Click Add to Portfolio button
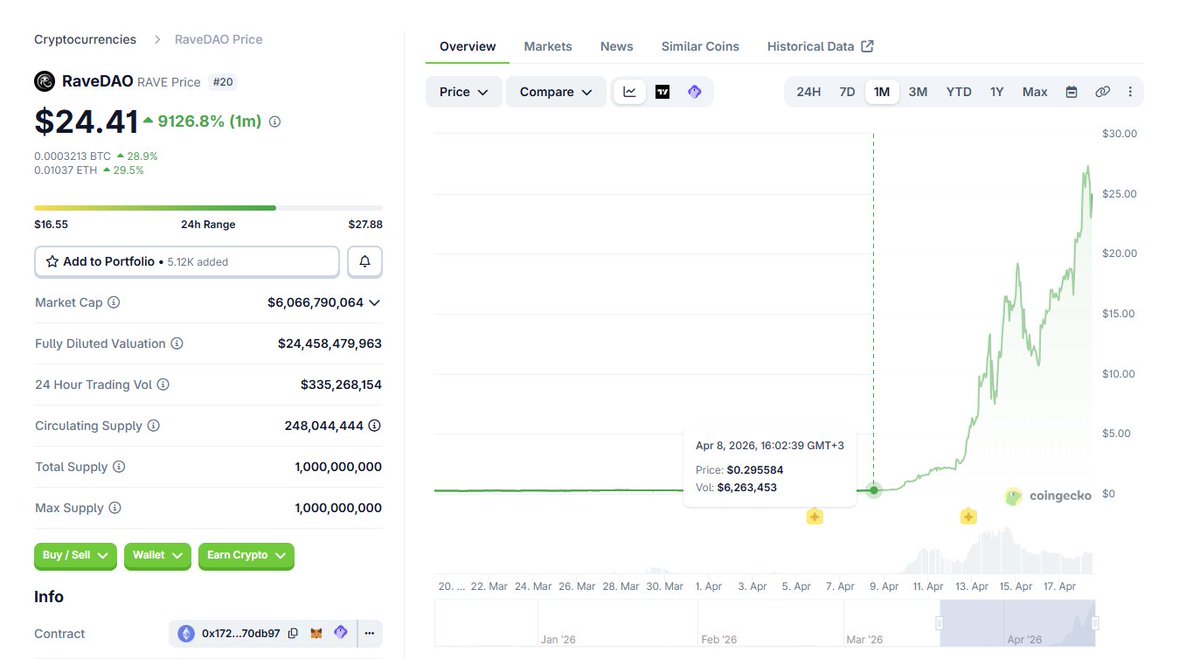 (187, 262)
